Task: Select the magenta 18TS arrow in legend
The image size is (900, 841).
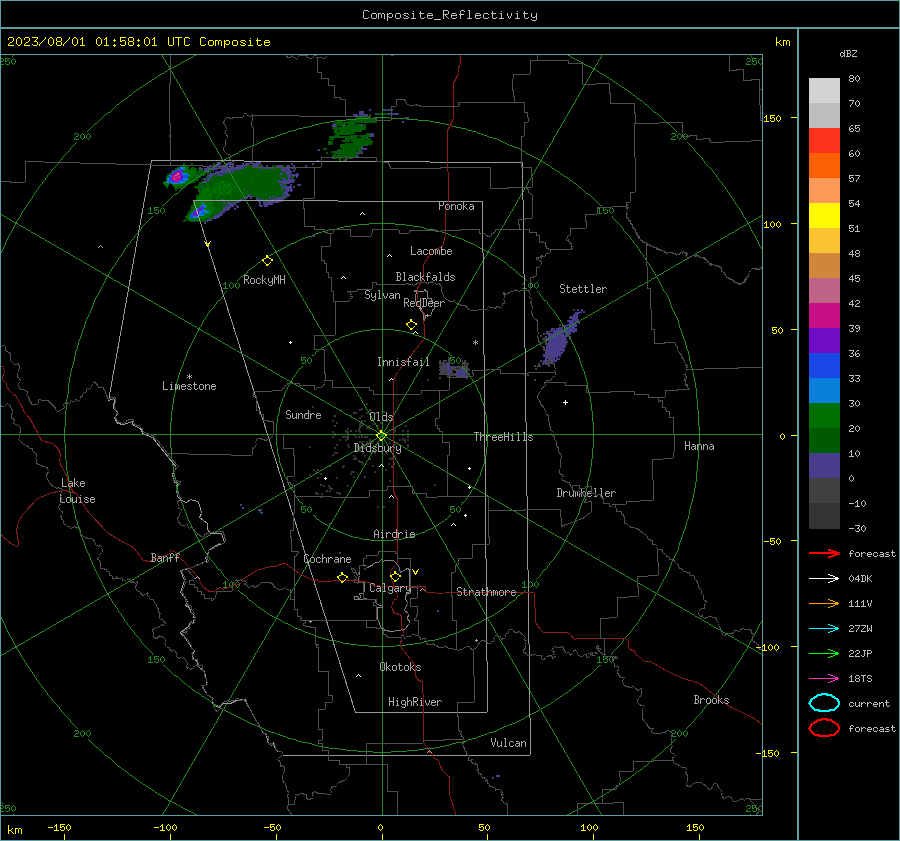Action: (x=824, y=679)
